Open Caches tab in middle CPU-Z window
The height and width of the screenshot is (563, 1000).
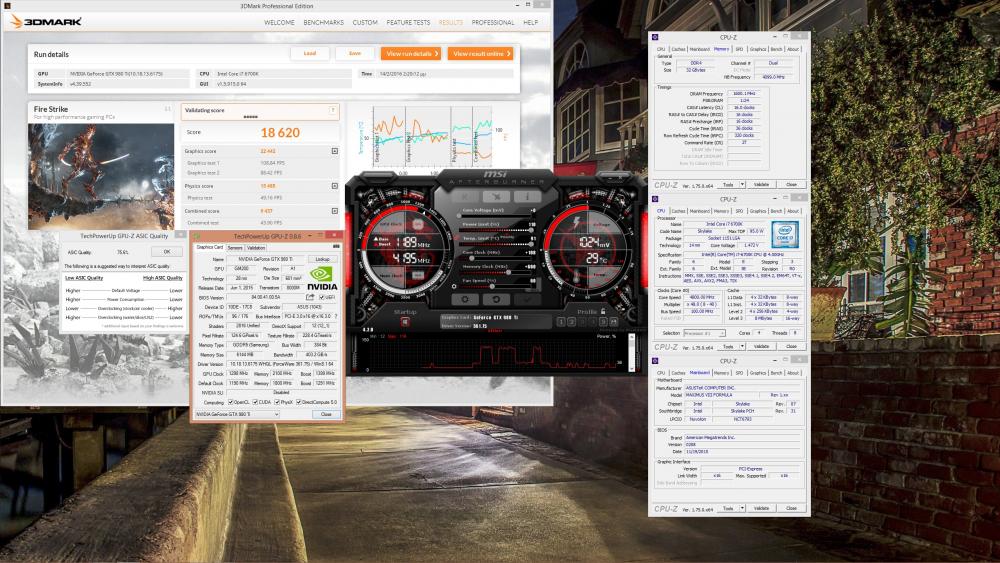coord(679,211)
